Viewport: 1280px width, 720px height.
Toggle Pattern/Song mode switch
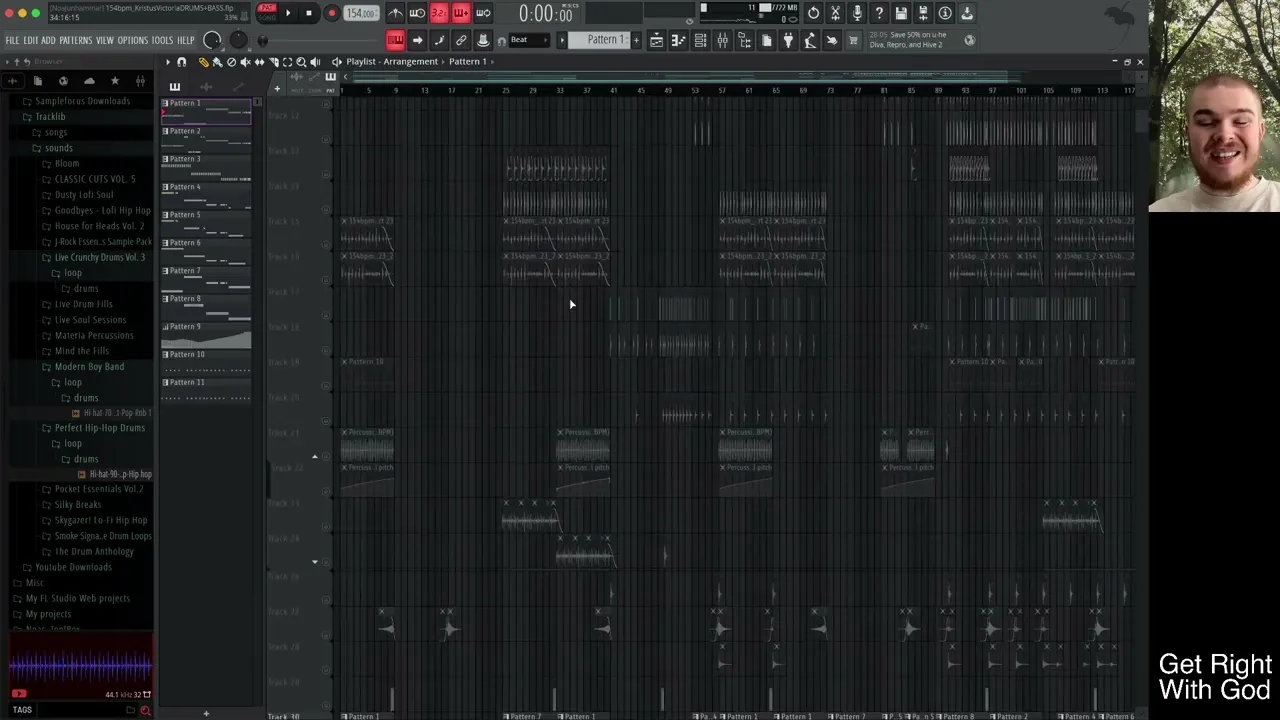tap(267, 12)
